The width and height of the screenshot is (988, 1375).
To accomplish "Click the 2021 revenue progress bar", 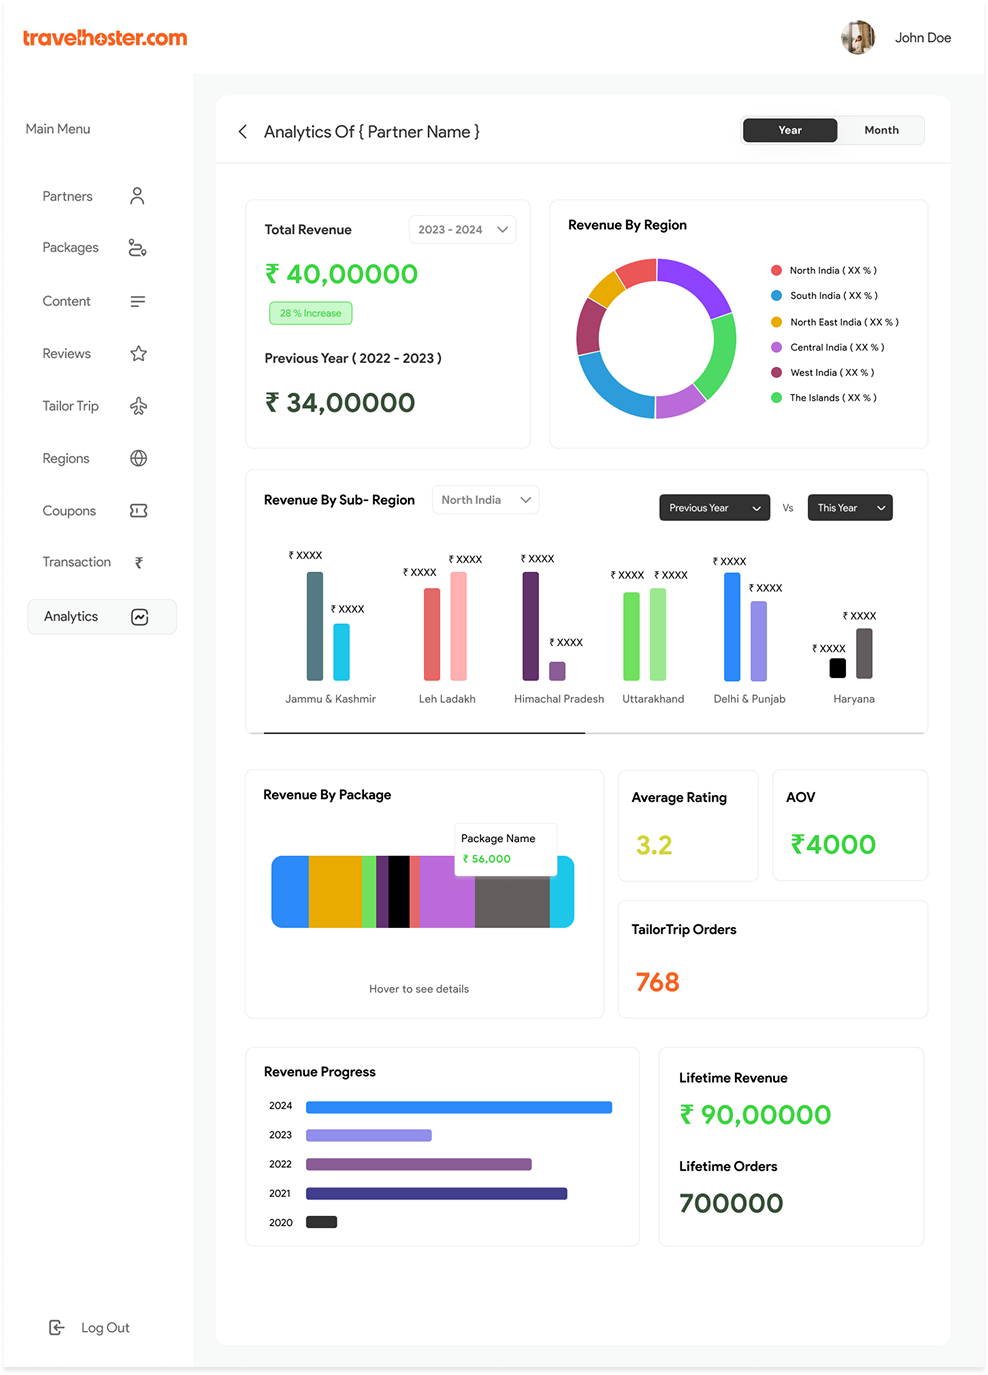I will 437,1193.
